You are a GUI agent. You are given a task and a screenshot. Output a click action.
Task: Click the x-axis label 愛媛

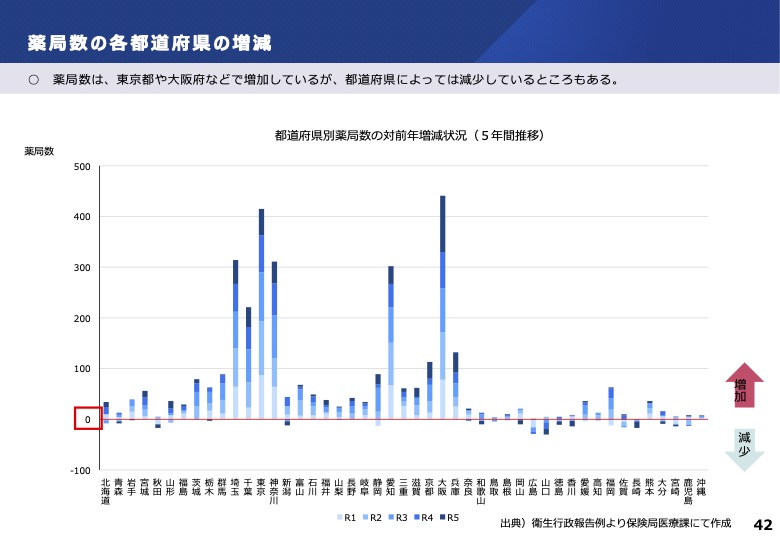[585, 487]
